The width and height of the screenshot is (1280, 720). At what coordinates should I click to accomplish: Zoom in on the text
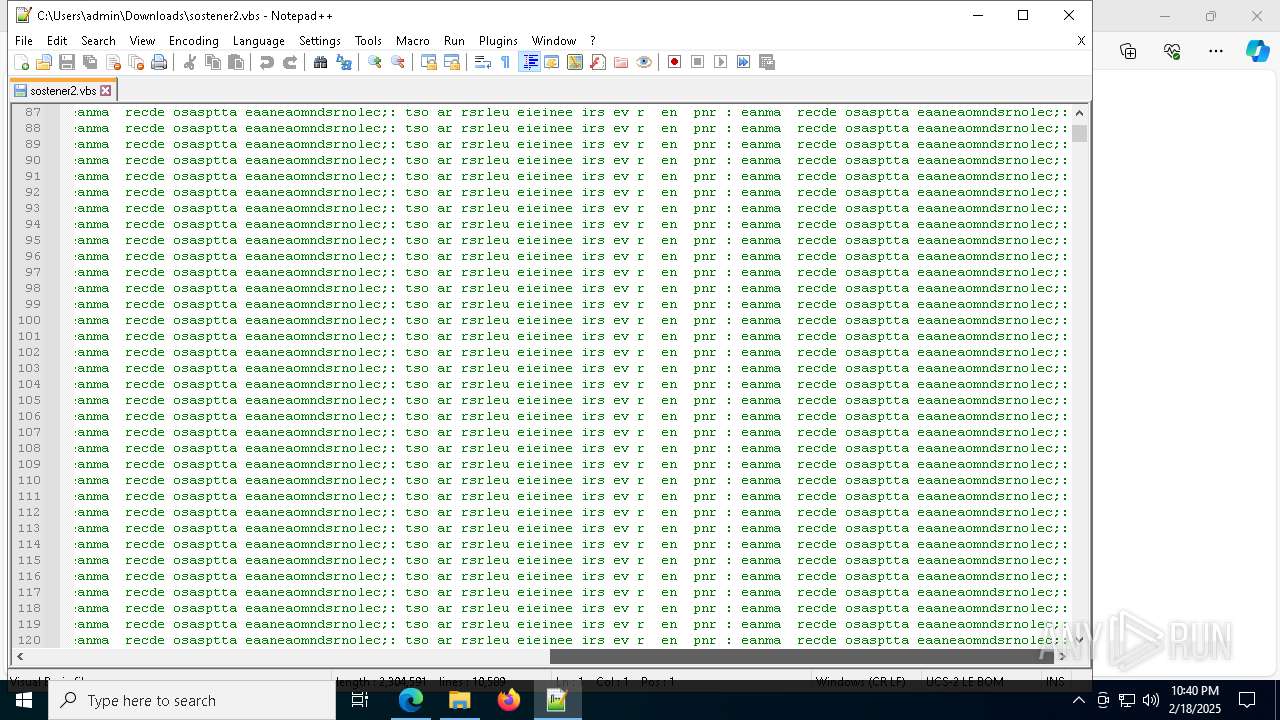pos(375,62)
